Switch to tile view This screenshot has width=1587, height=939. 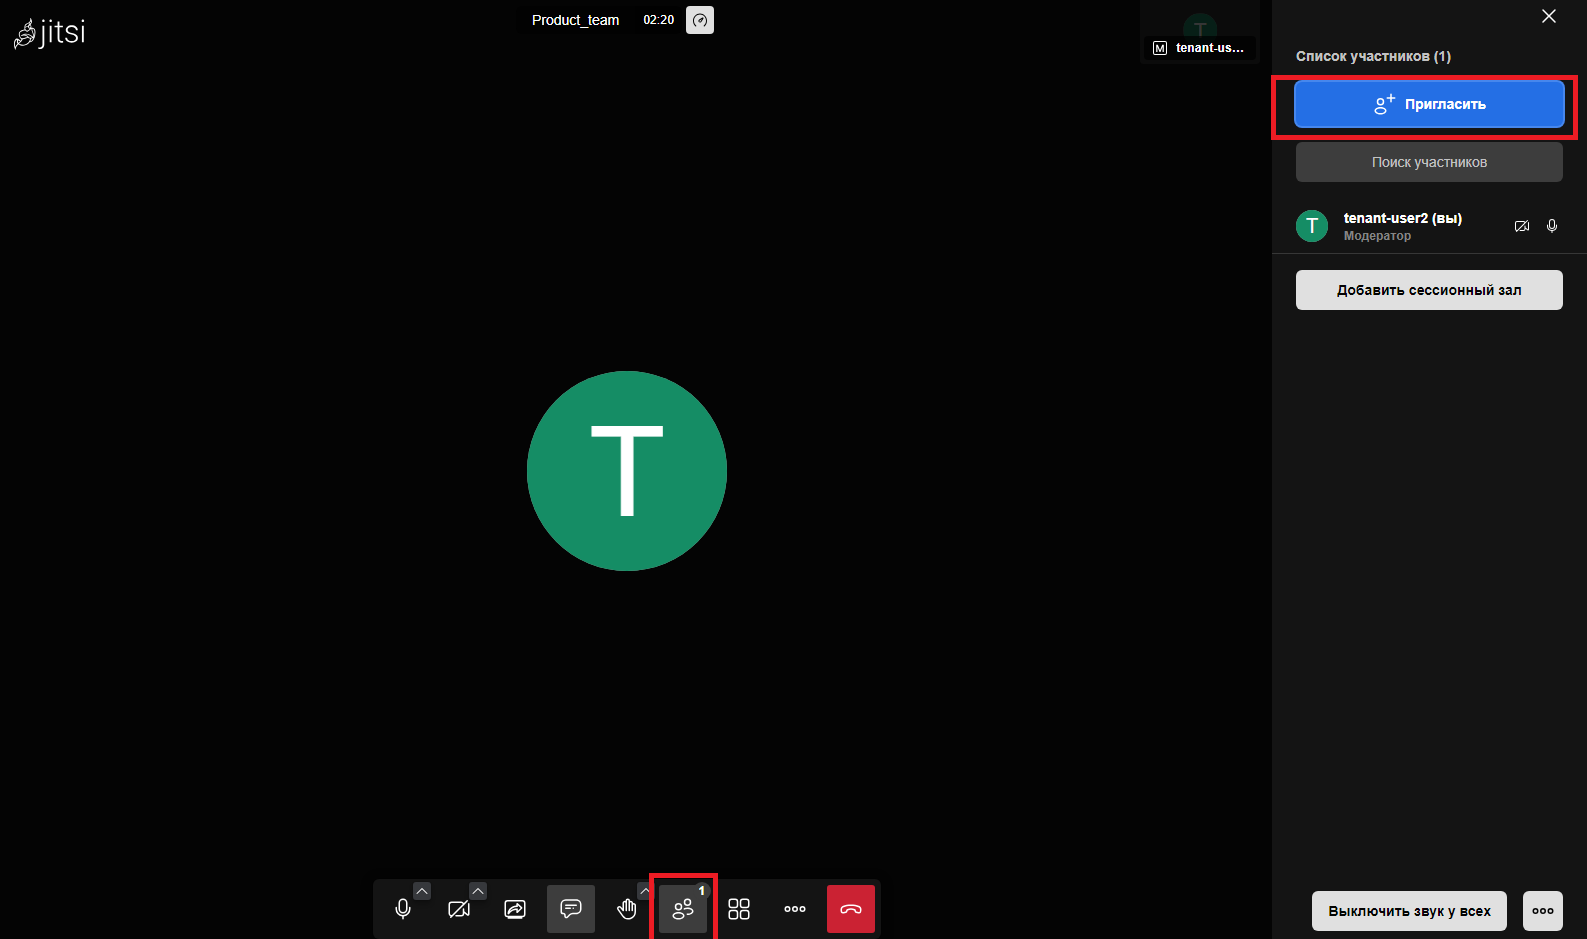click(x=739, y=909)
